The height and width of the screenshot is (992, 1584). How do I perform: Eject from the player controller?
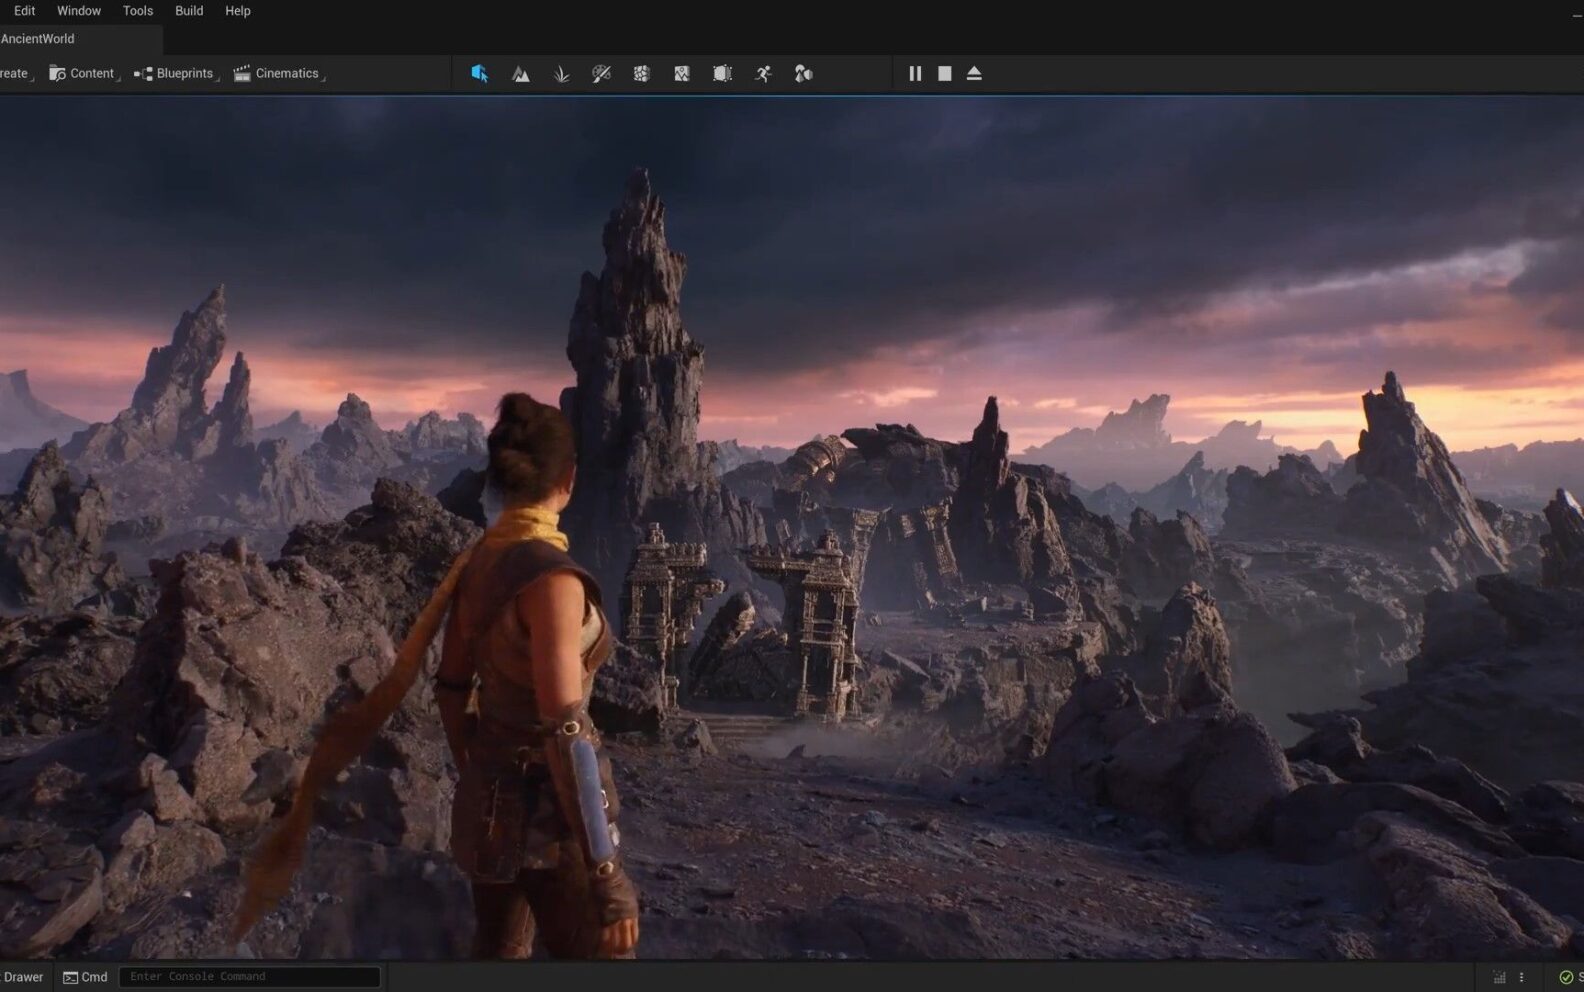pyautogui.click(x=974, y=74)
